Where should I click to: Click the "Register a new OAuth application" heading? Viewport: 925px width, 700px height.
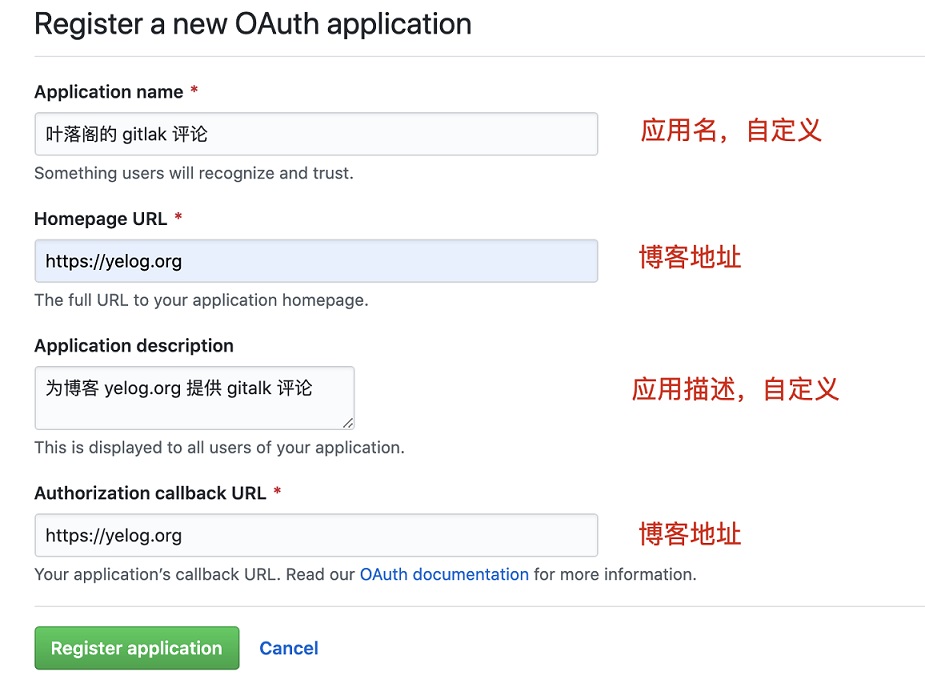(253, 24)
